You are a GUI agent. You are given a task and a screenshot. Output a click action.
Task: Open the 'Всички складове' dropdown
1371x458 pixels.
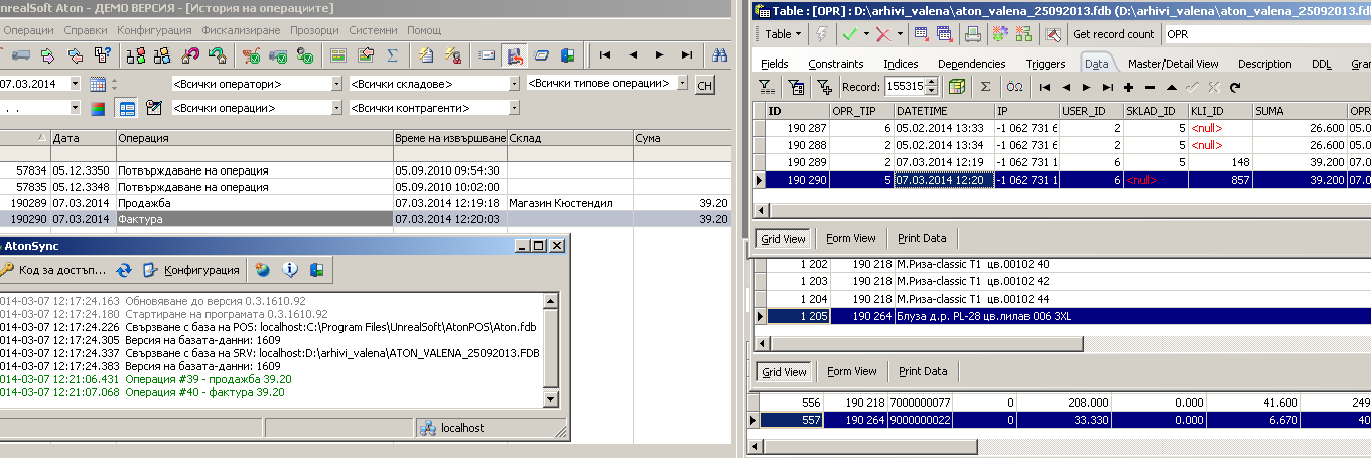tap(514, 84)
